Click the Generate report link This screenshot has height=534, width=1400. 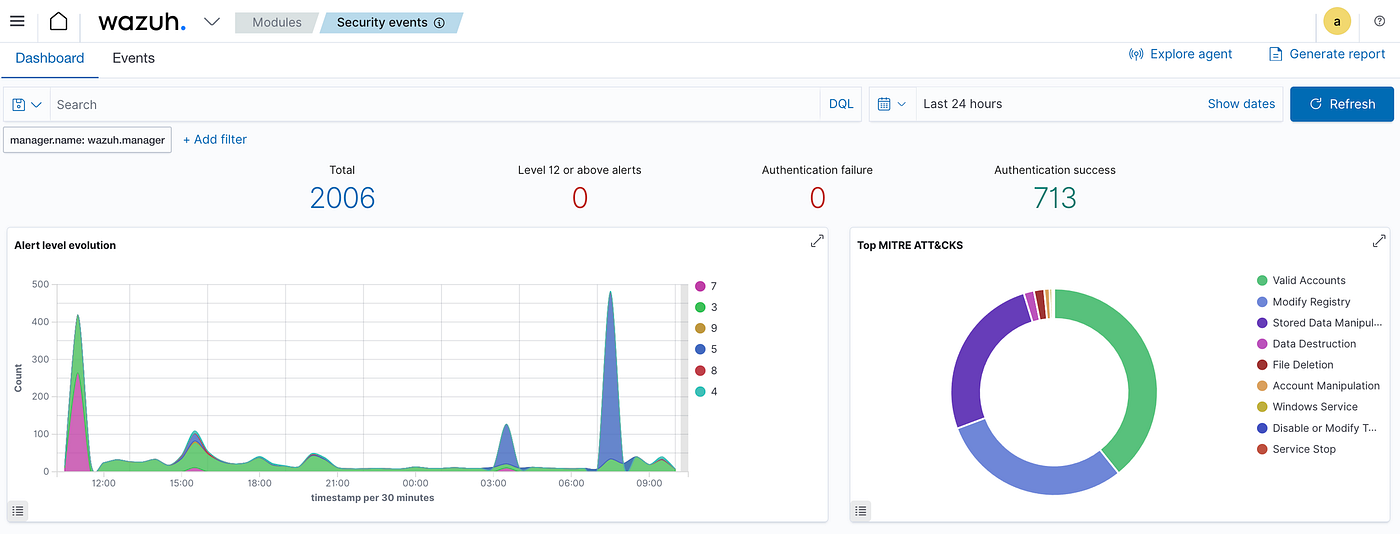coord(1326,54)
